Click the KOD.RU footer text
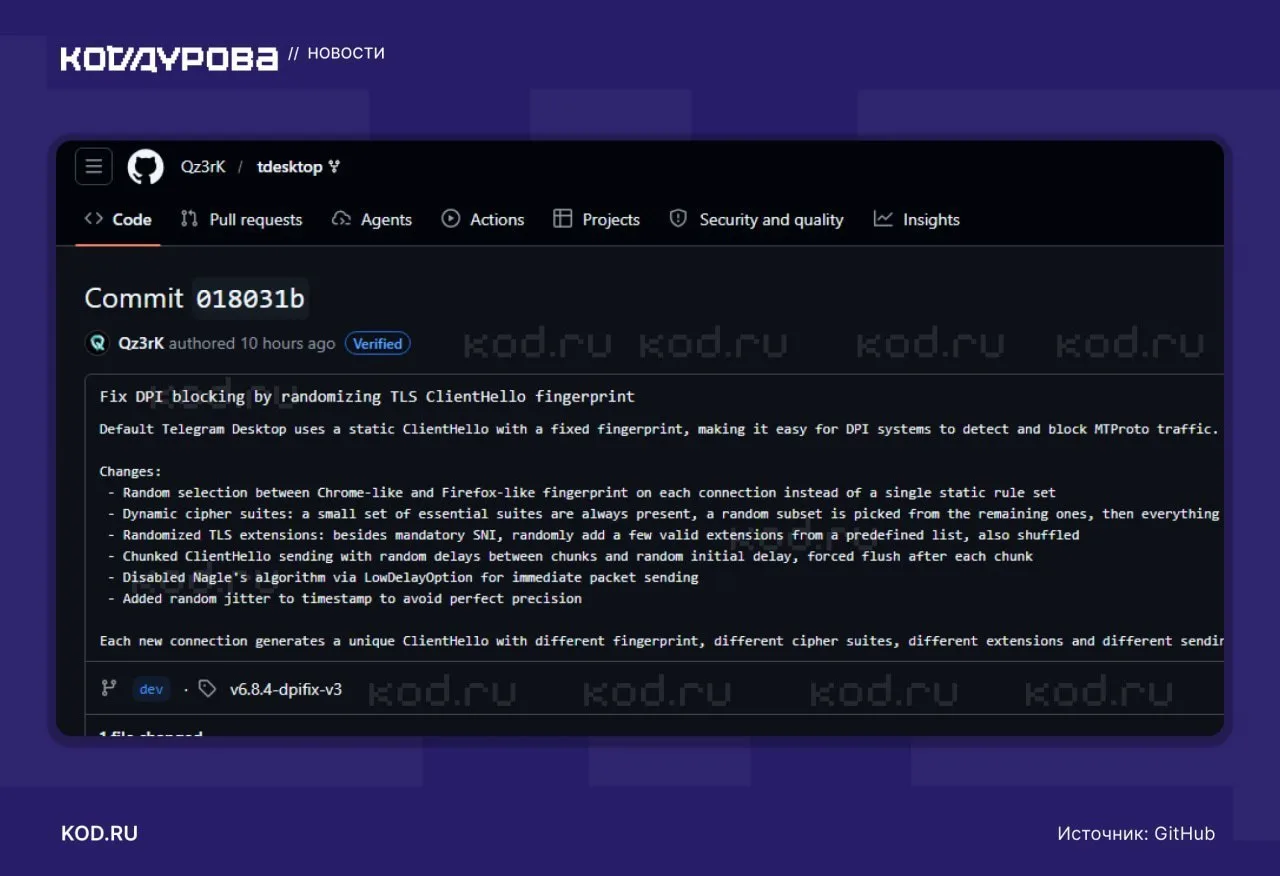The image size is (1280, 876). tap(99, 833)
